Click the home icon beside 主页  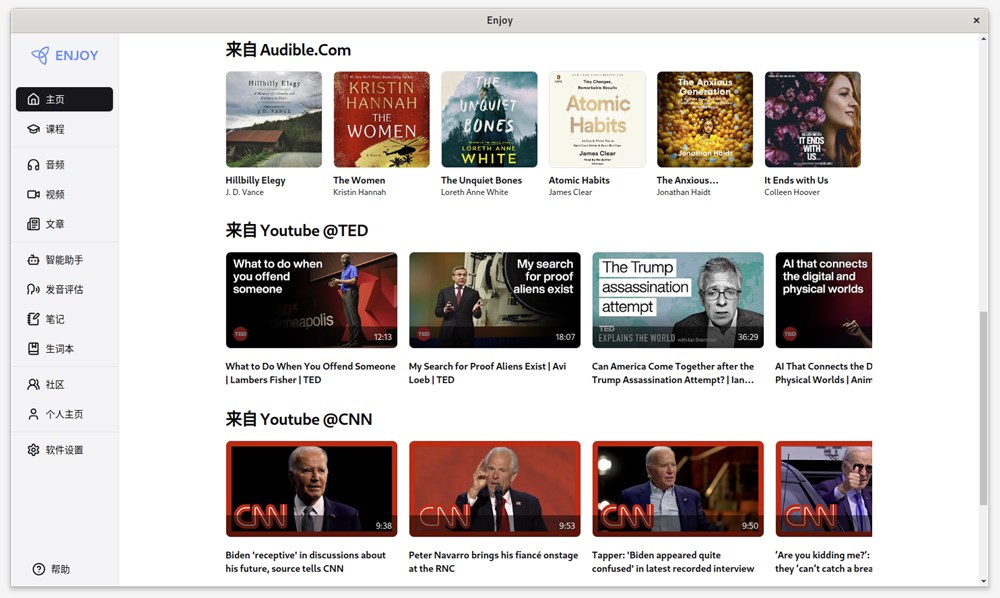pos(33,99)
